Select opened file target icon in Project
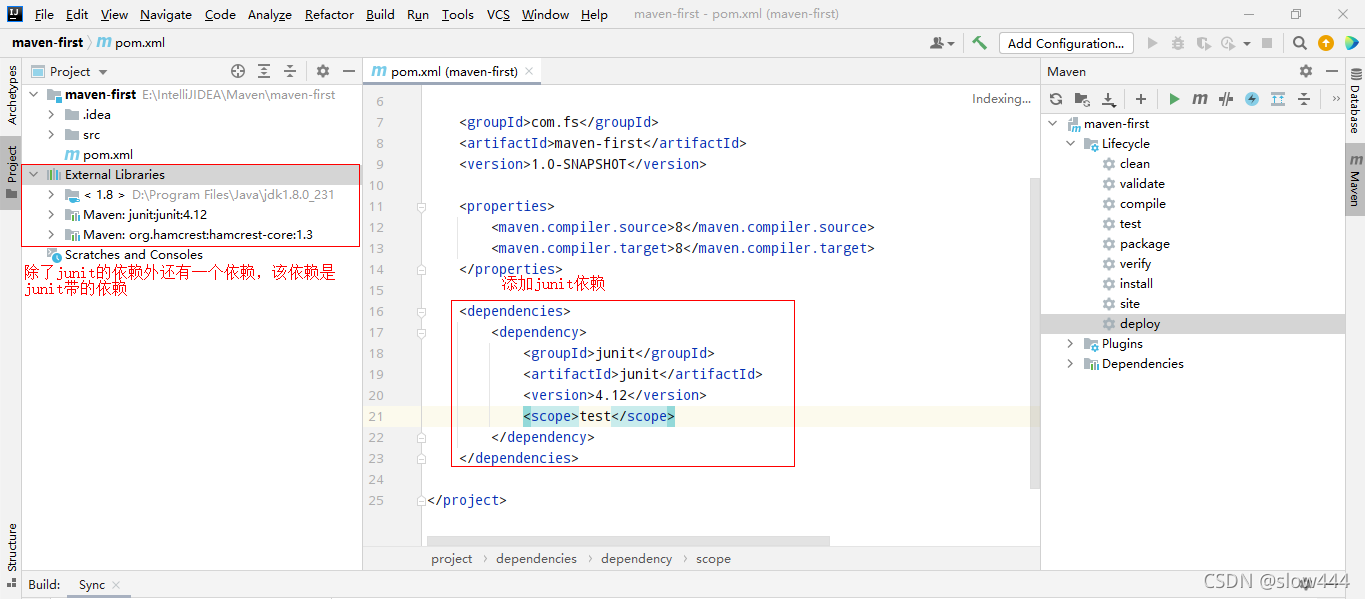Screen dimensions: 1365x599 (238, 71)
